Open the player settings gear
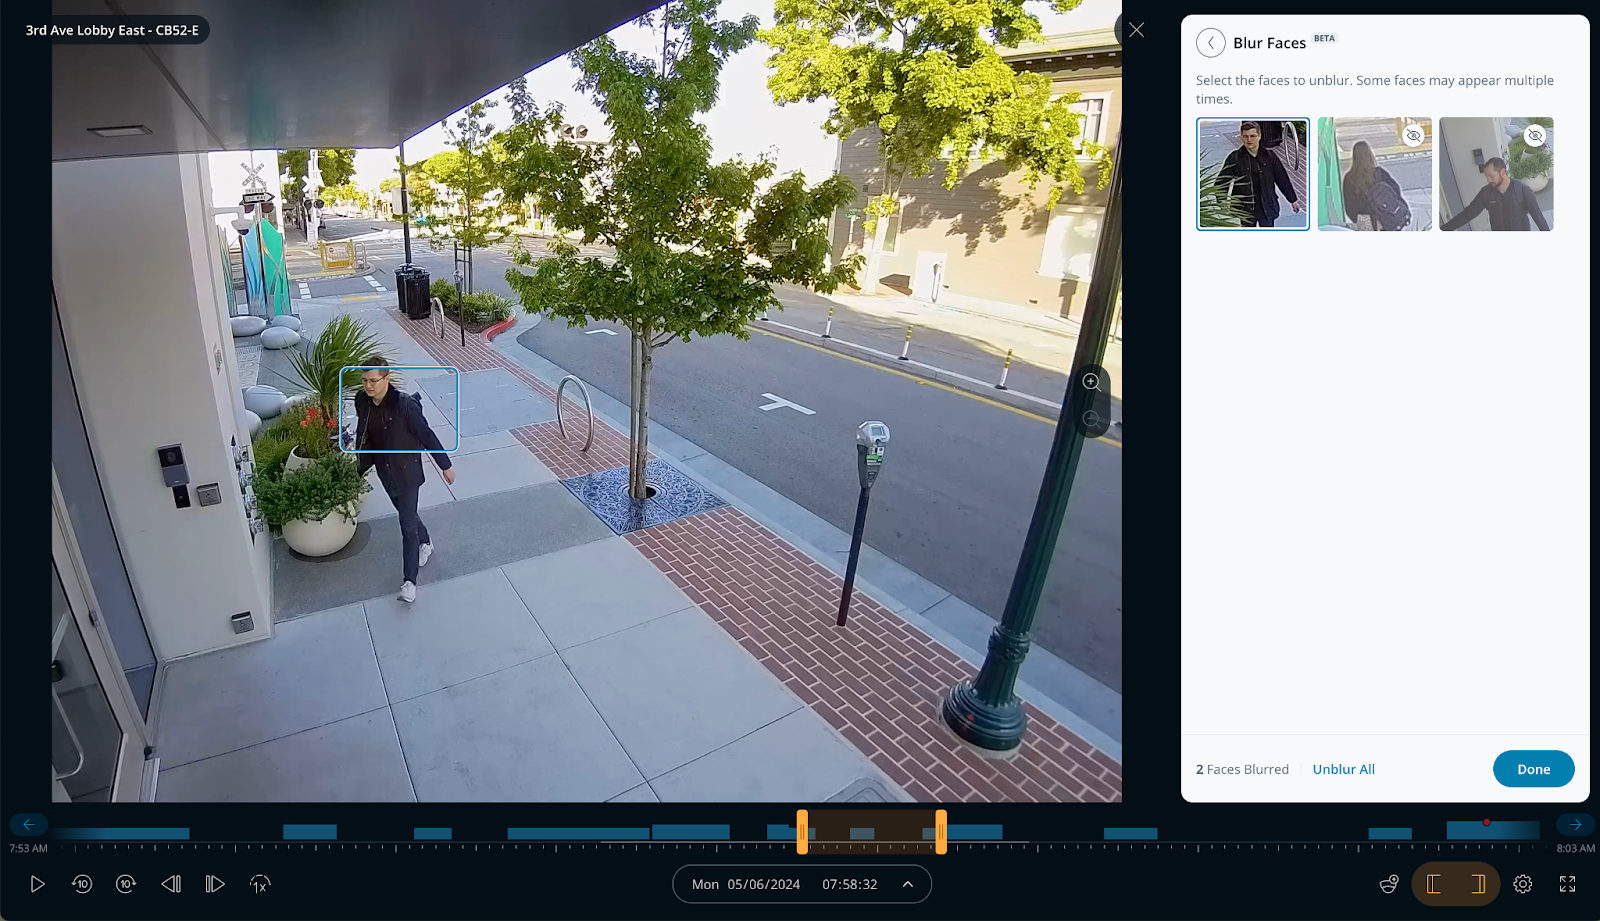 point(1523,884)
